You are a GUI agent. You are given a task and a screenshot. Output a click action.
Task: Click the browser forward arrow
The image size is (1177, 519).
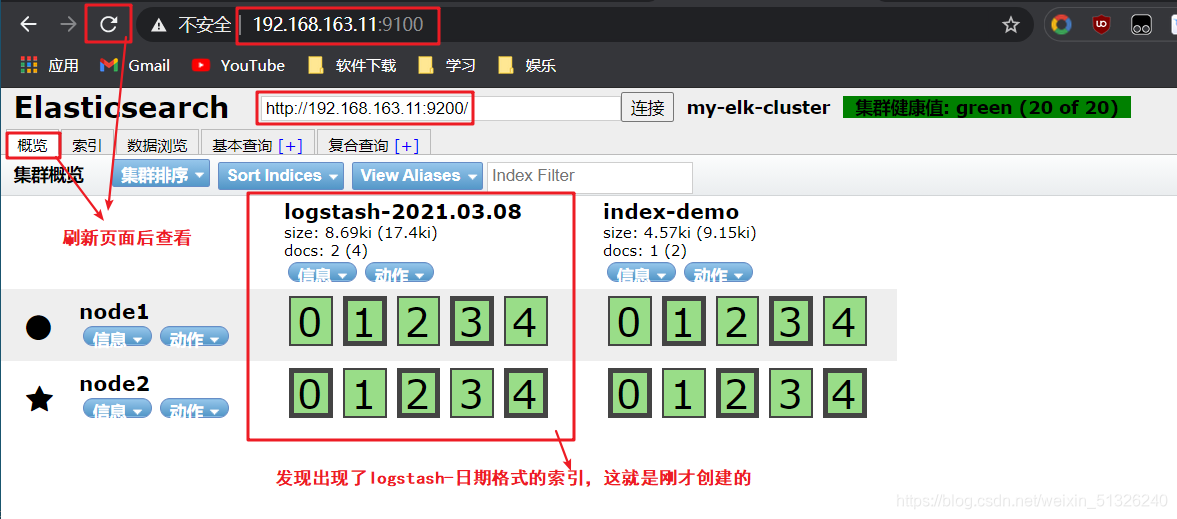[68, 25]
